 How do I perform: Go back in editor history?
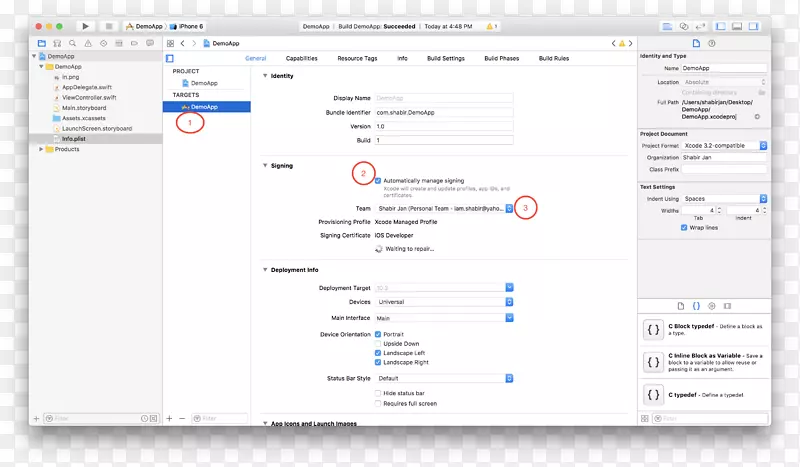(x=183, y=43)
